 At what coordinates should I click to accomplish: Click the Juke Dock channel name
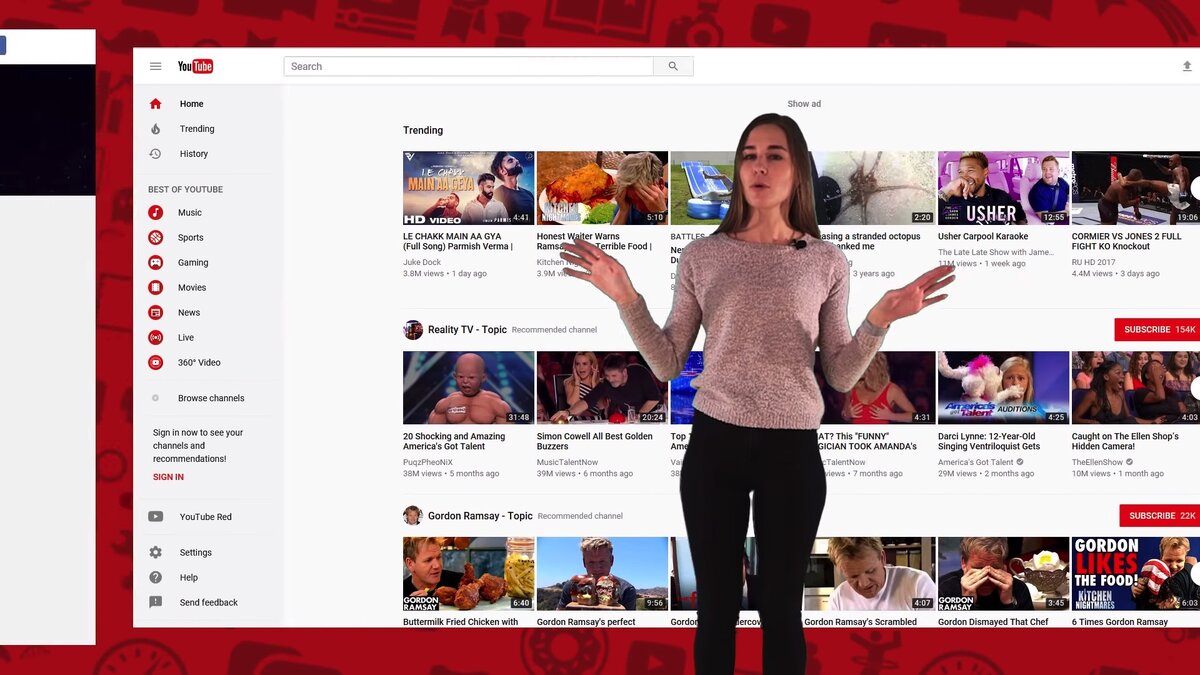click(422, 262)
